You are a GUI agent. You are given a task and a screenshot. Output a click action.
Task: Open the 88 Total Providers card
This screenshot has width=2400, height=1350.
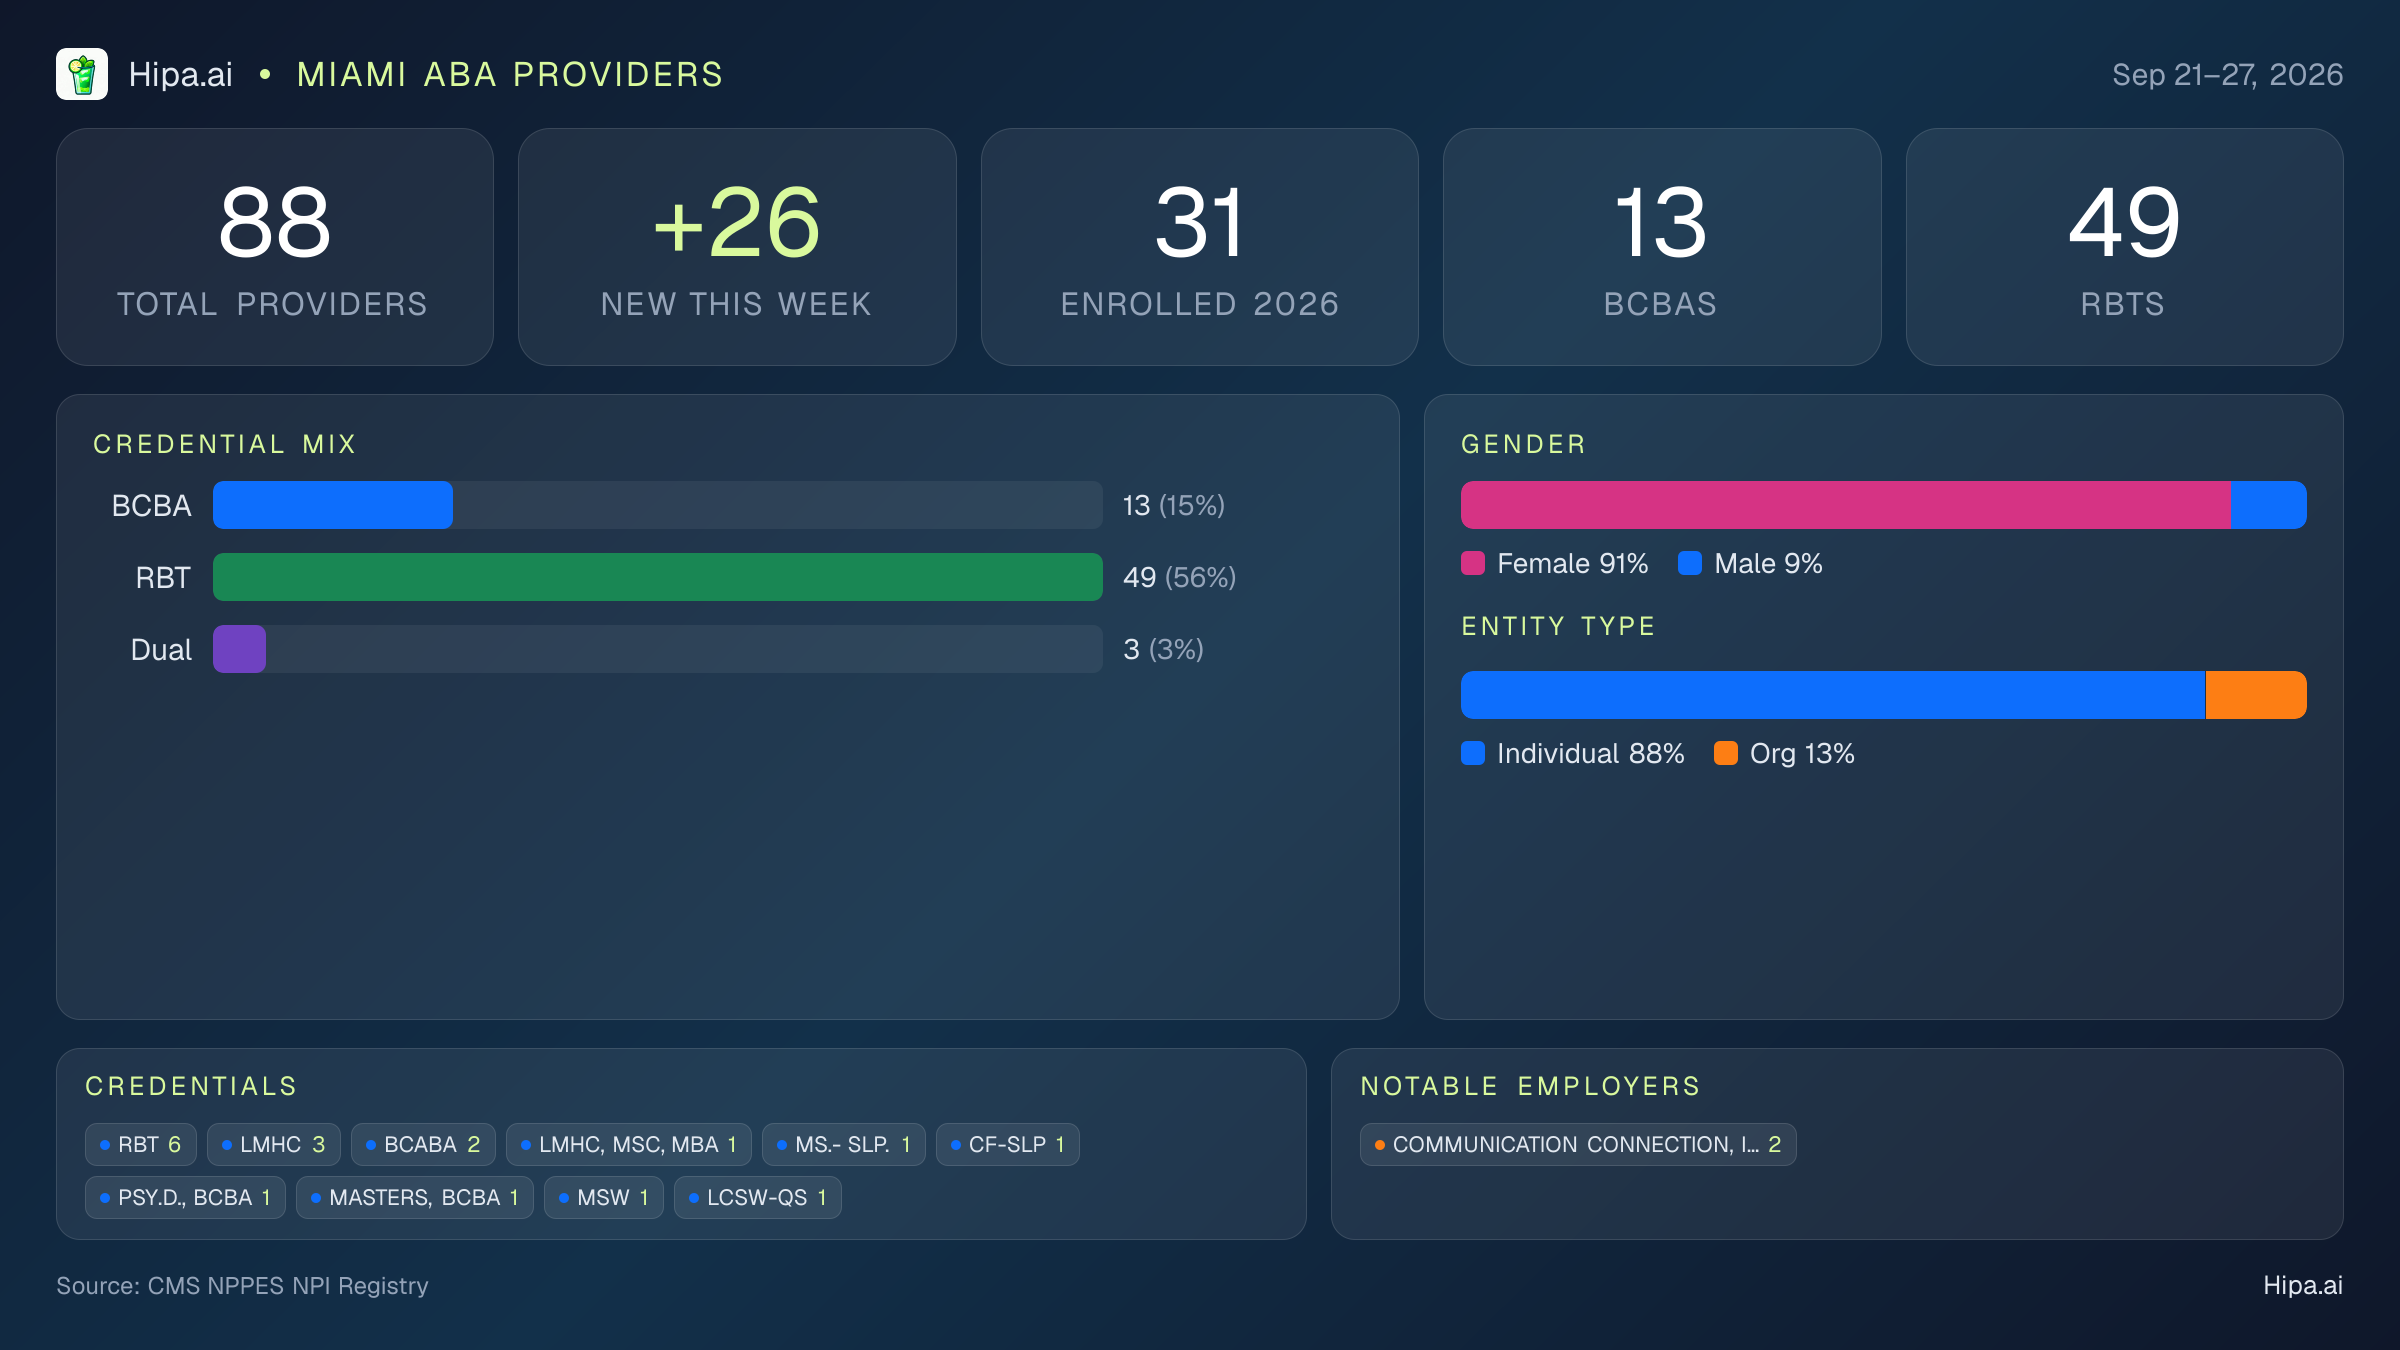pyautogui.click(x=275, y=247)
